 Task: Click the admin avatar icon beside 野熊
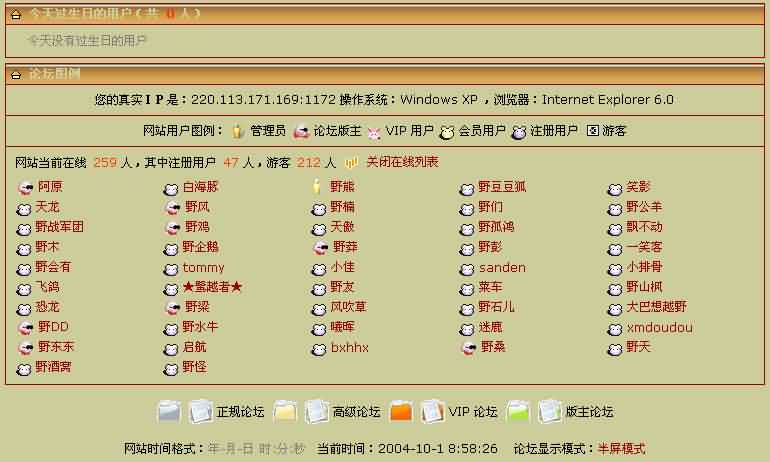point(318,187)
